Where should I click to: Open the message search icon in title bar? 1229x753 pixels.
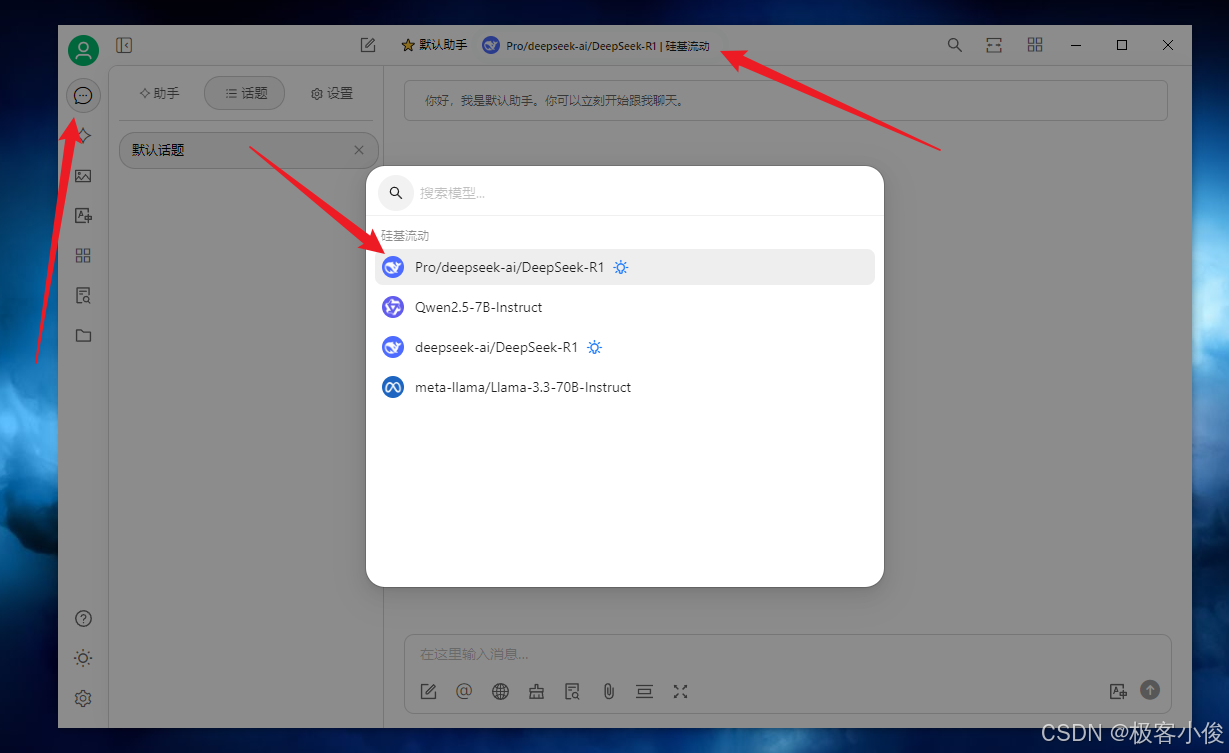pos(955,45)
